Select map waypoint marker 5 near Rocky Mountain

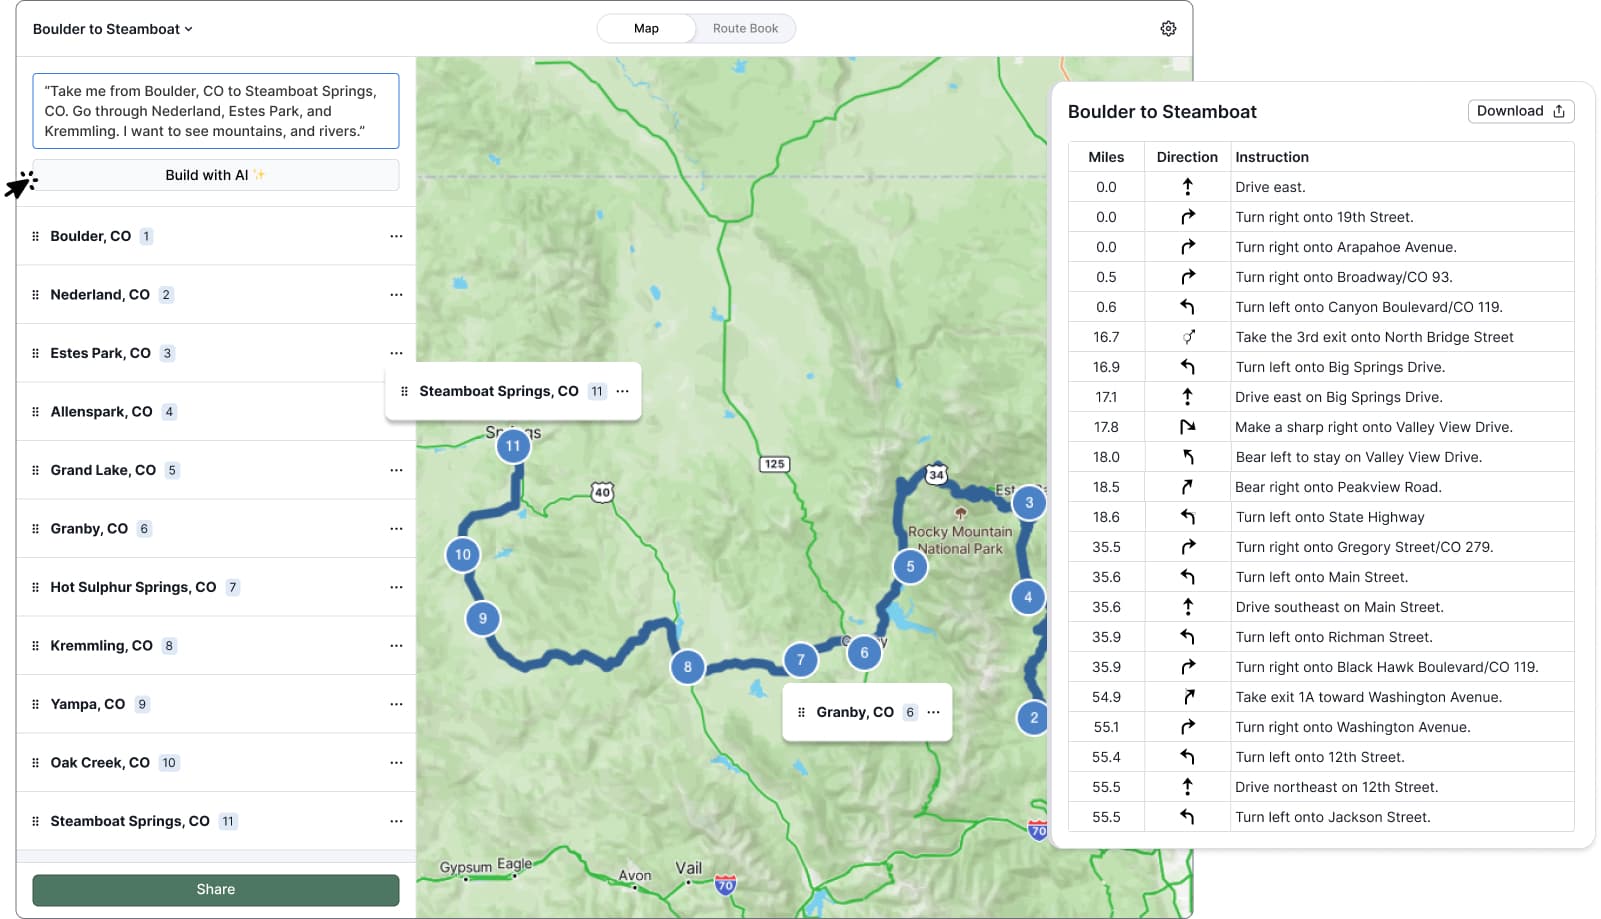click(x=910, y=567)
